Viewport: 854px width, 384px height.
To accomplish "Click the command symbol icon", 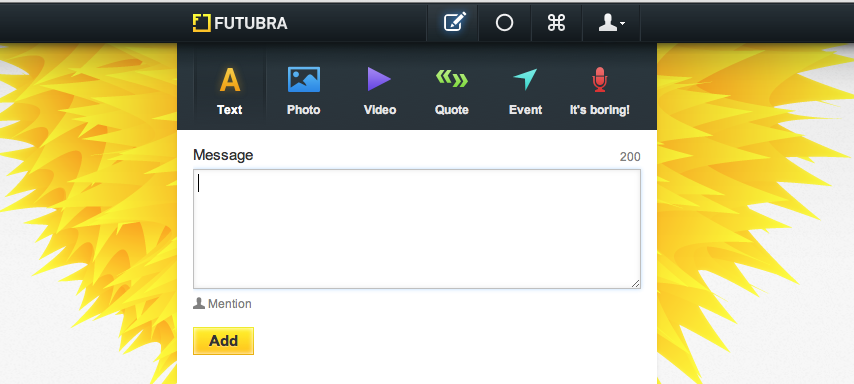I will [556, 23].
